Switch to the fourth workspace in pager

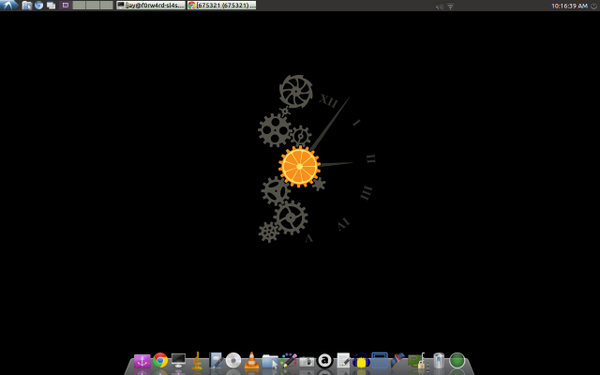point(106,5)
